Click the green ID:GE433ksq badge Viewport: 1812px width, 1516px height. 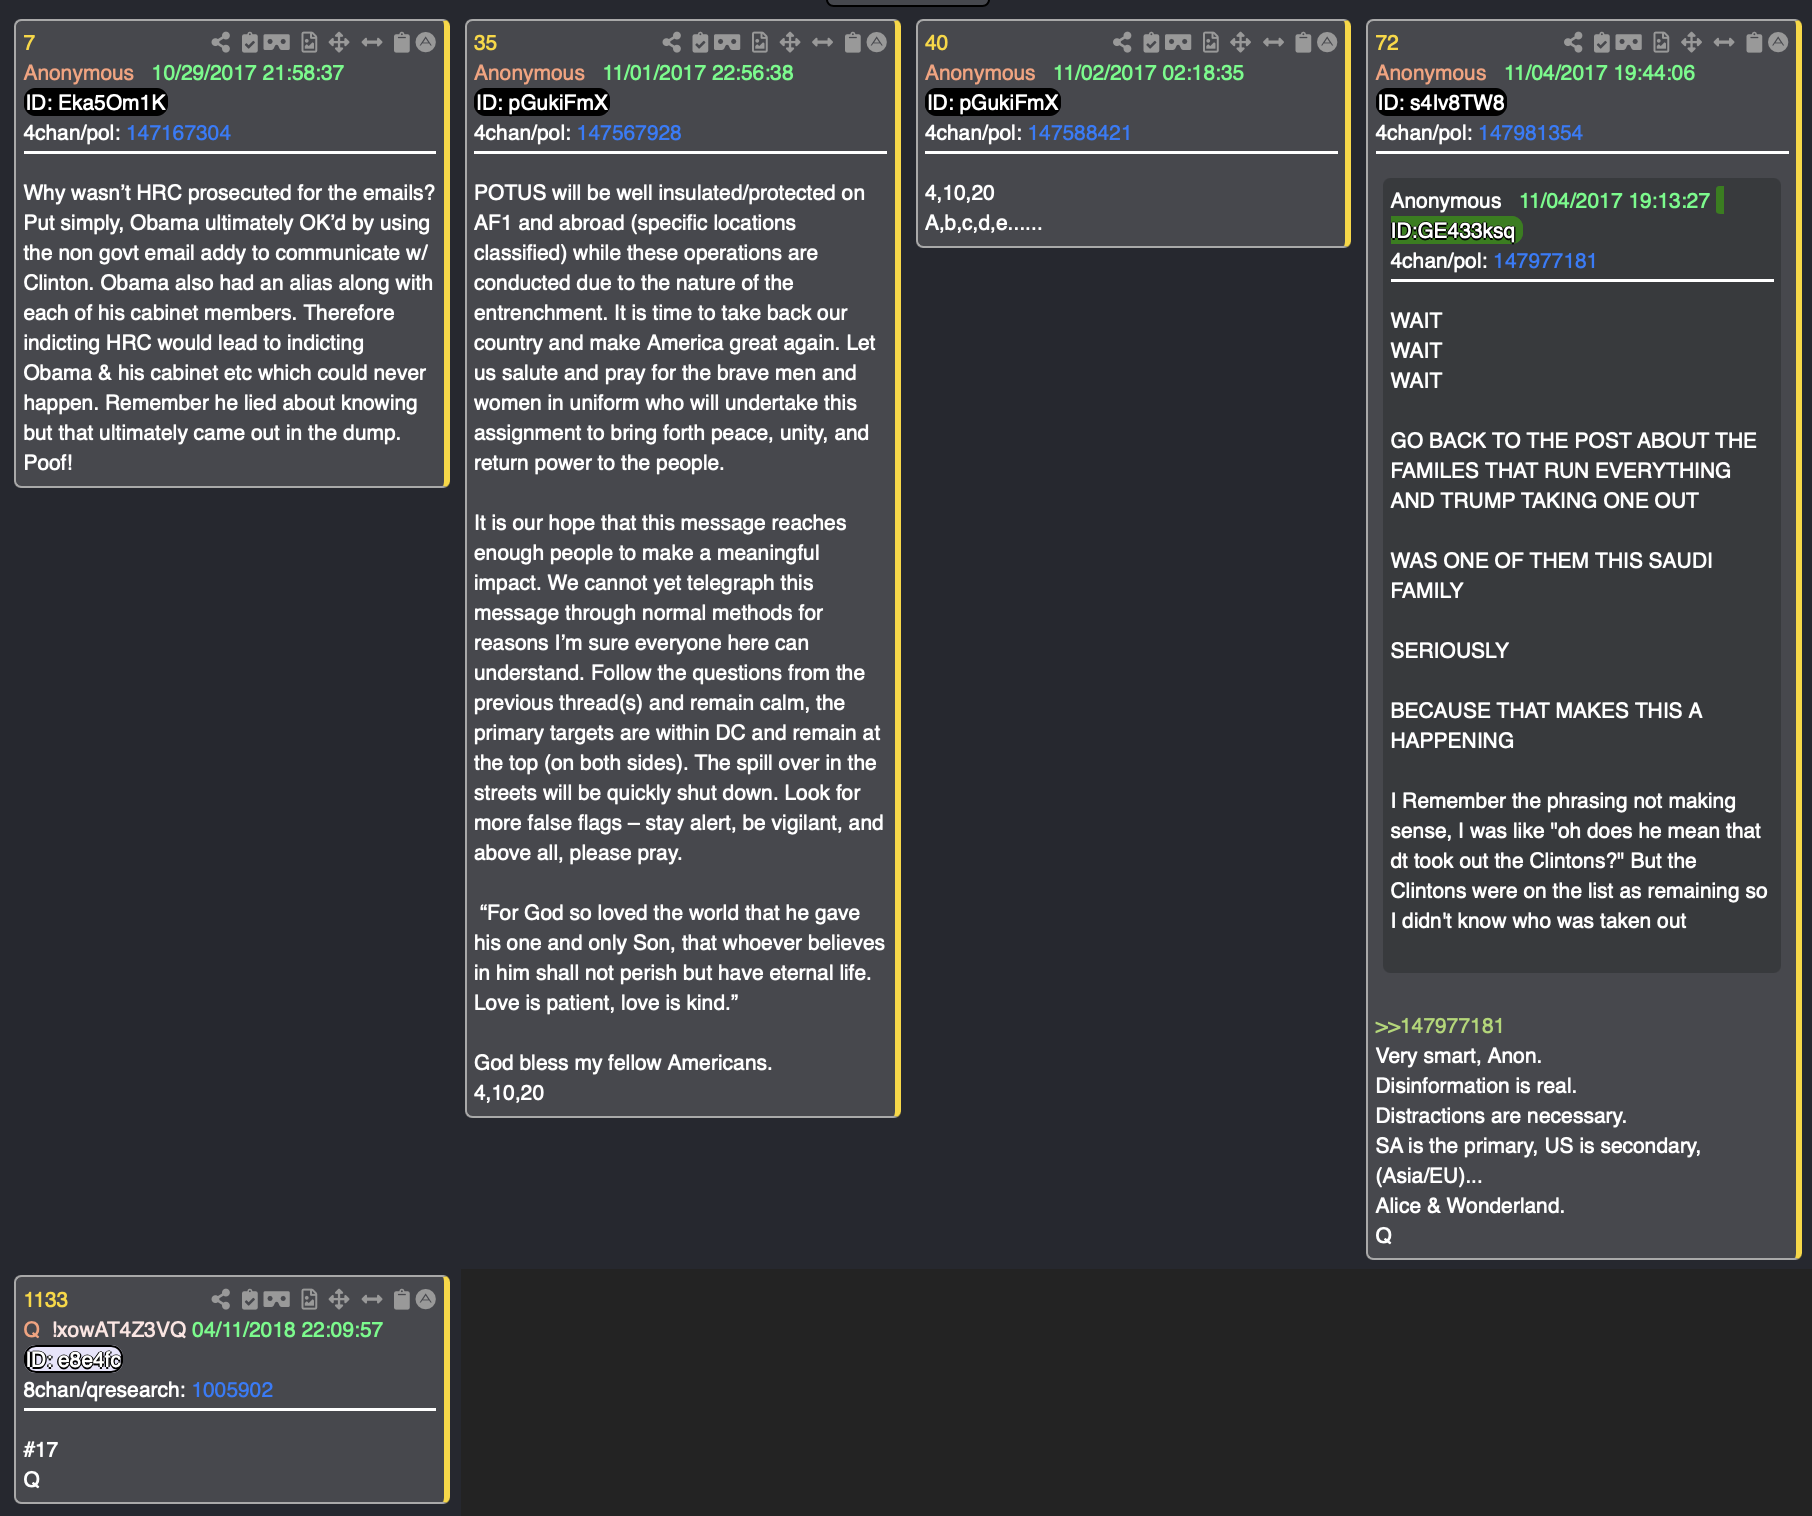tap(1455, 231)
